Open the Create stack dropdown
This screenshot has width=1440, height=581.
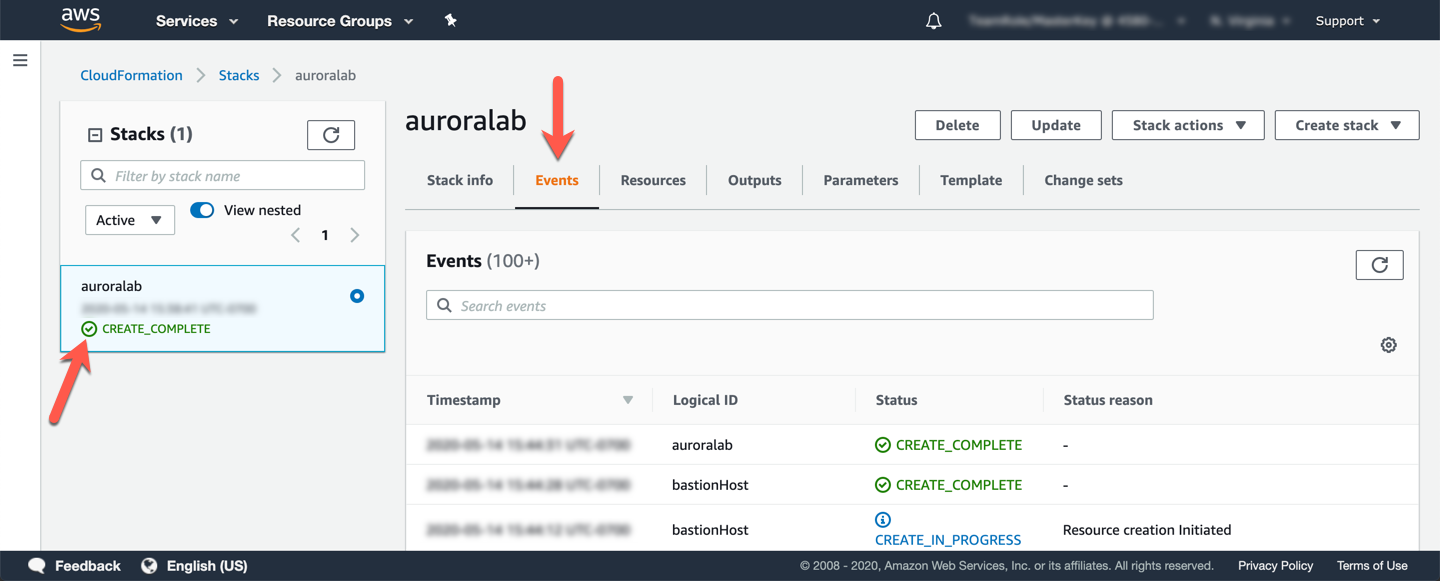pyautogui.click(x=1347, y=125)
